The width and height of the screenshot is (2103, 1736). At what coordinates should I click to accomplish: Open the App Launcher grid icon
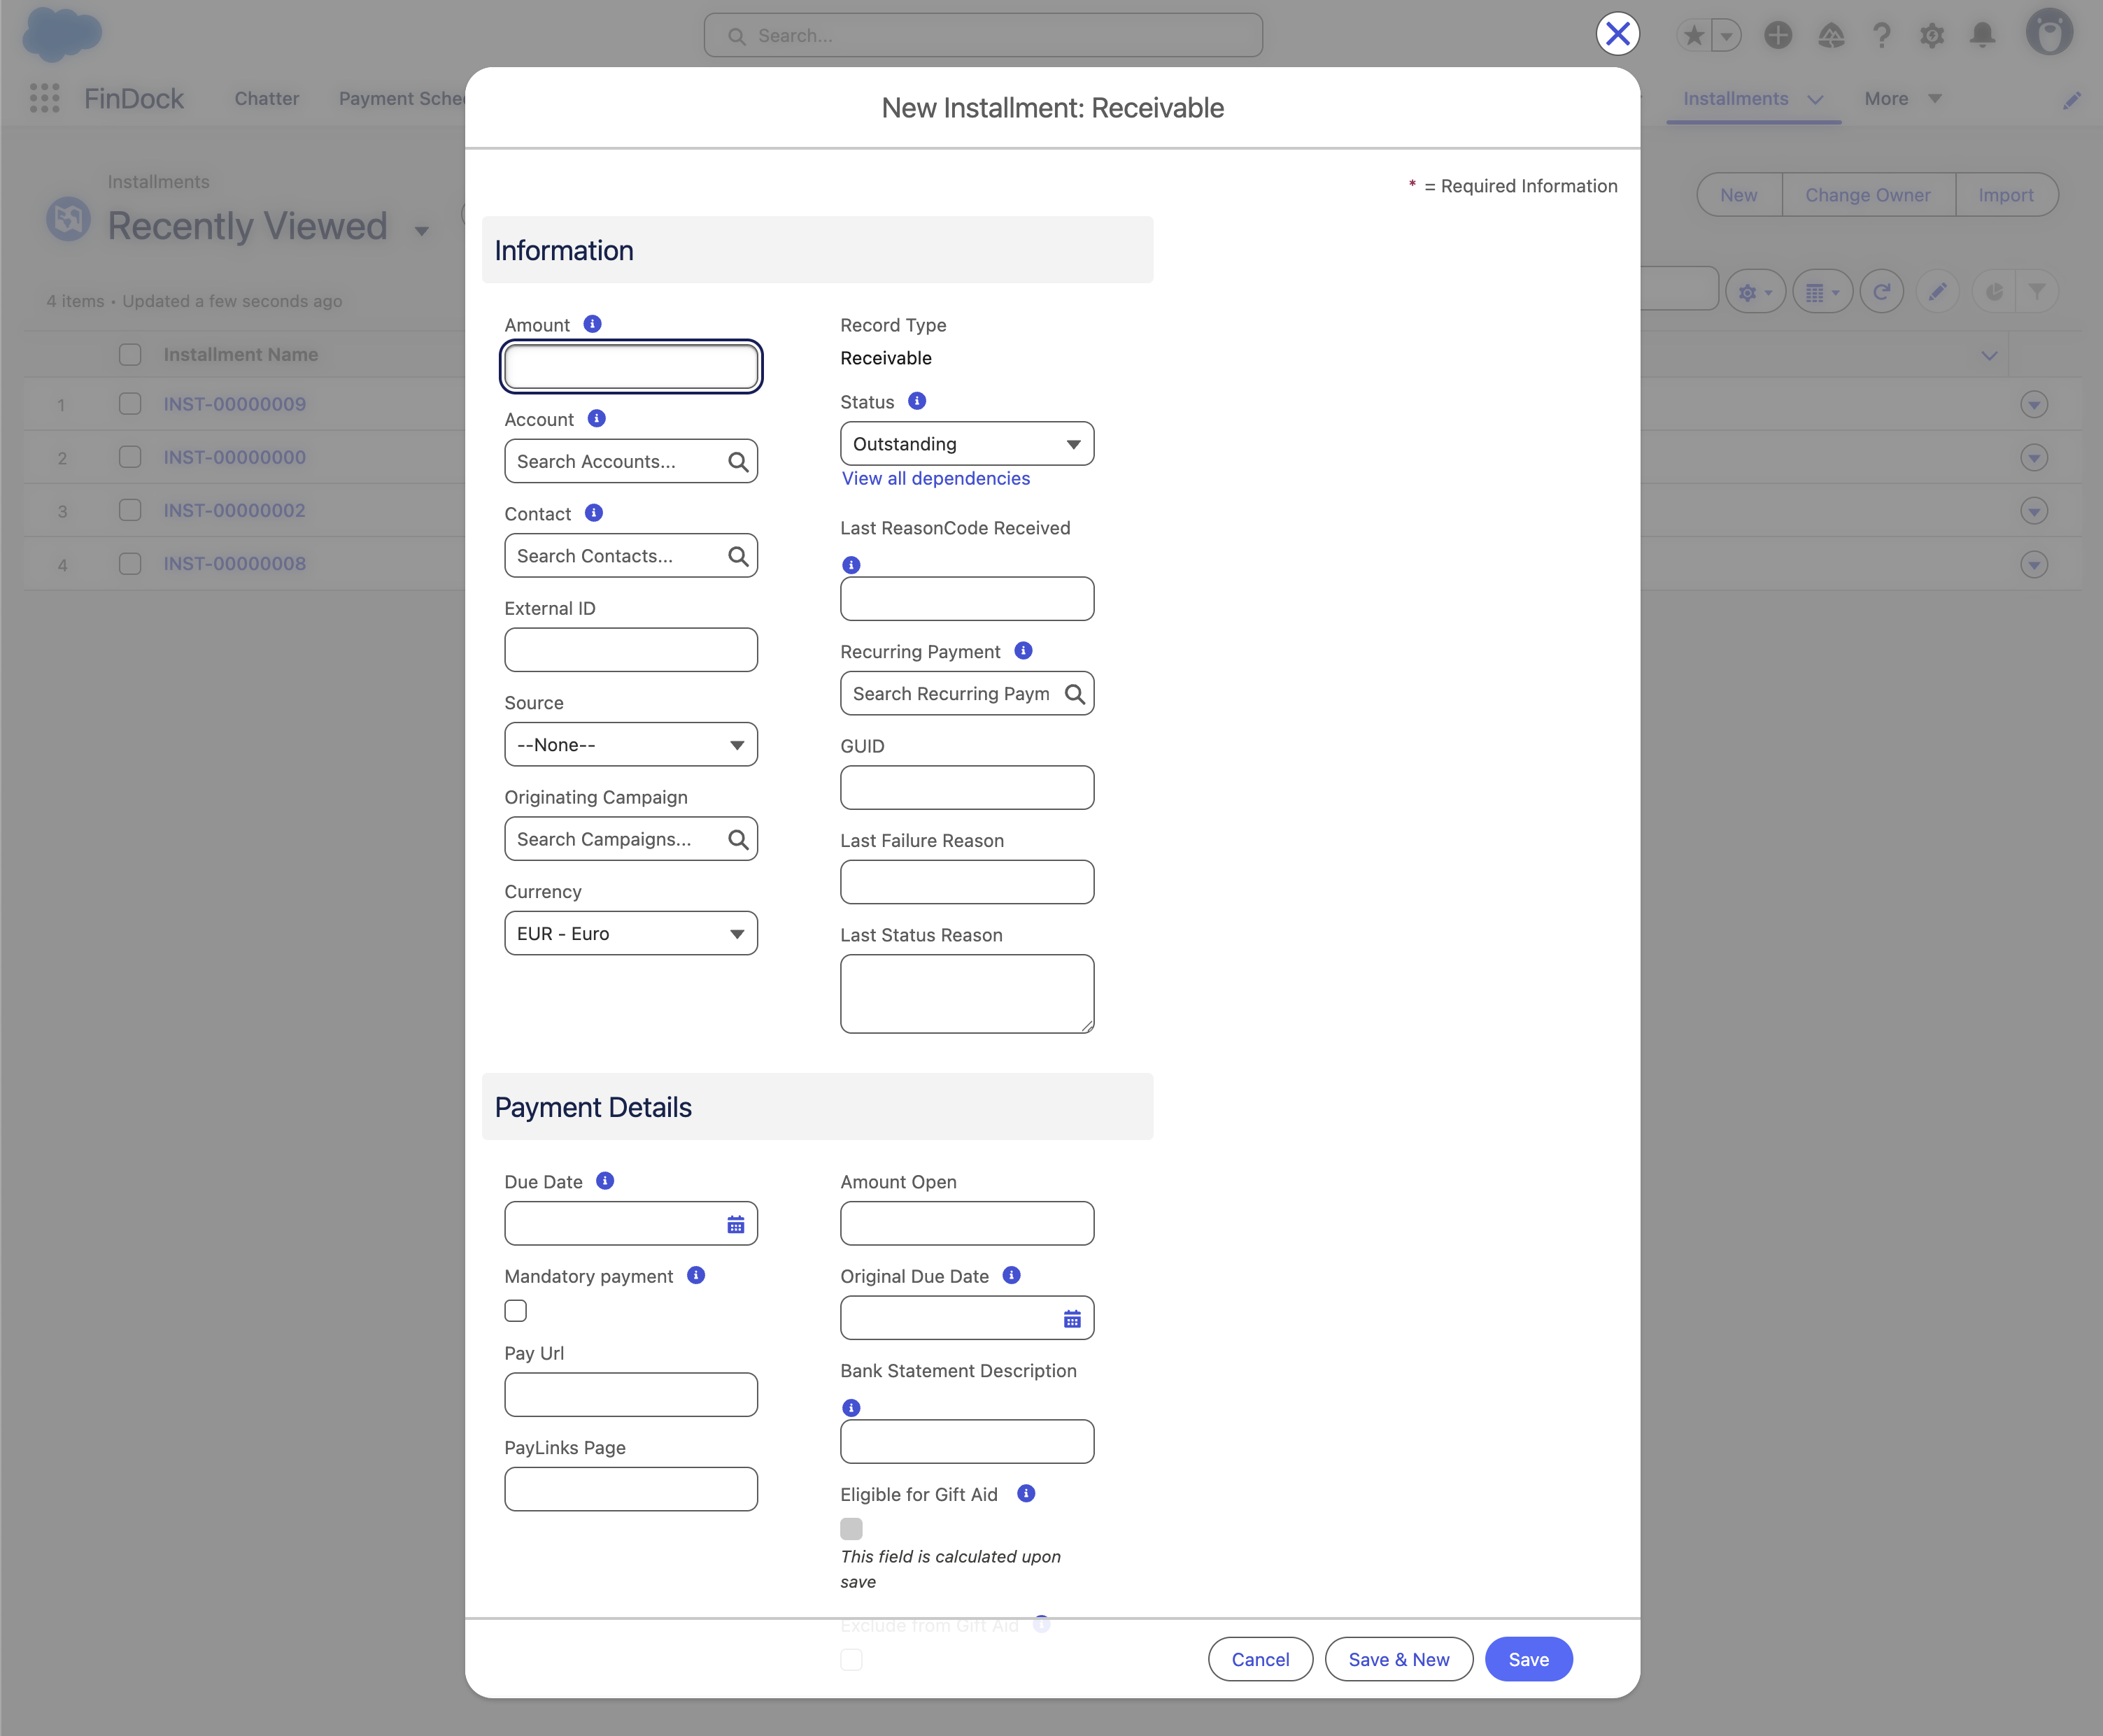(x=44, y=98)
